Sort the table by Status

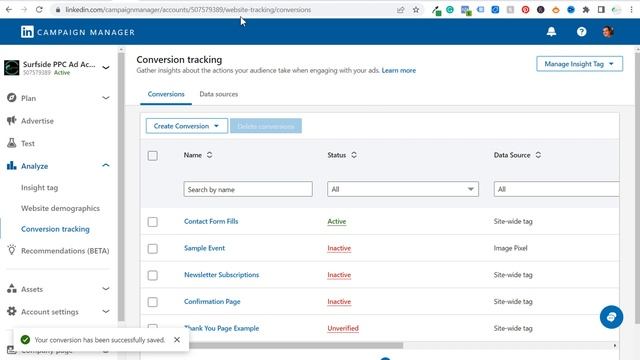tap(354, 155)
